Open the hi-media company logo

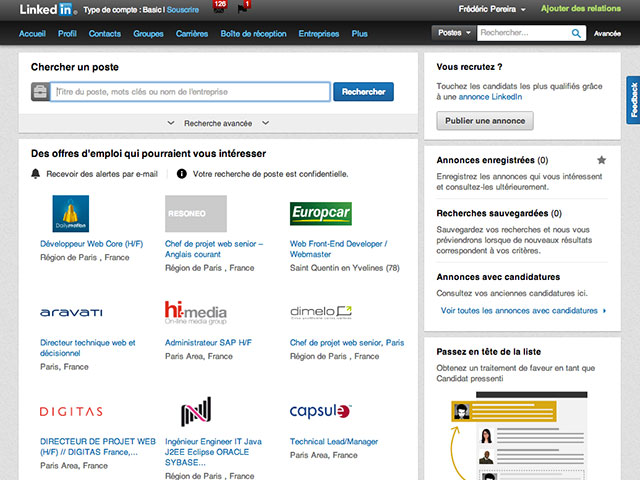pyautogui.click(x=196, y=313)
